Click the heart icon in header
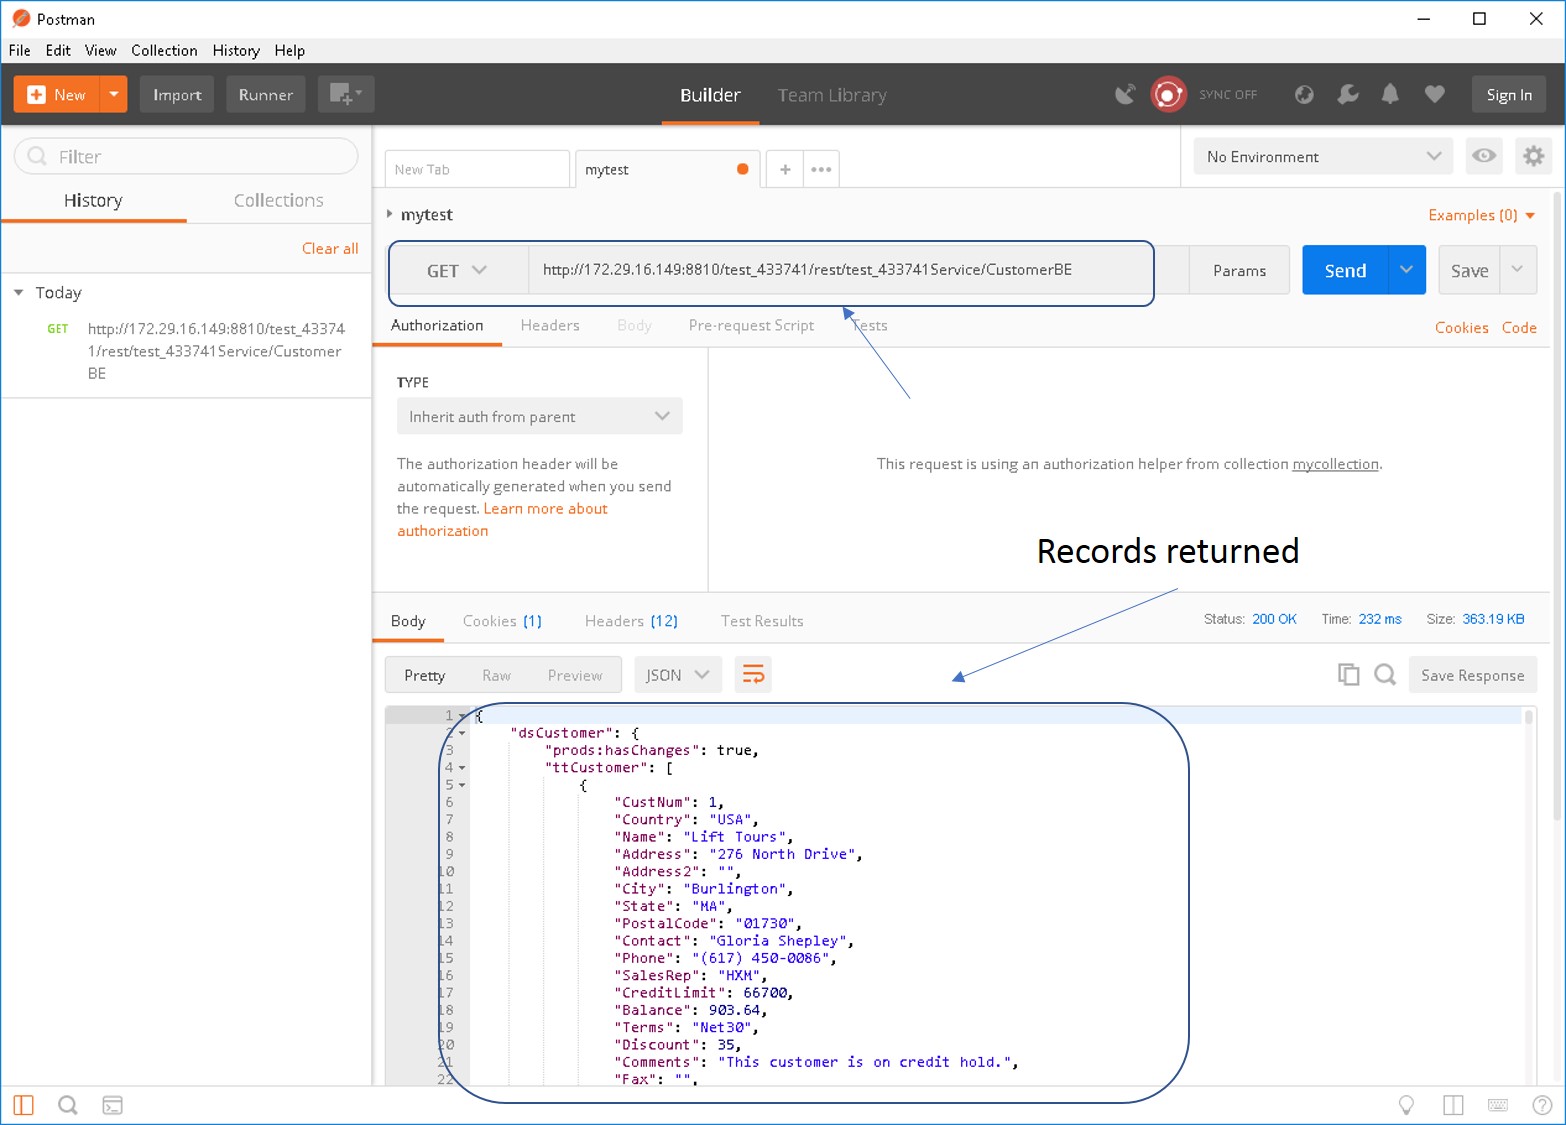The height and width of the screenshot is (1125, 1566). [x=1434, y=94]
